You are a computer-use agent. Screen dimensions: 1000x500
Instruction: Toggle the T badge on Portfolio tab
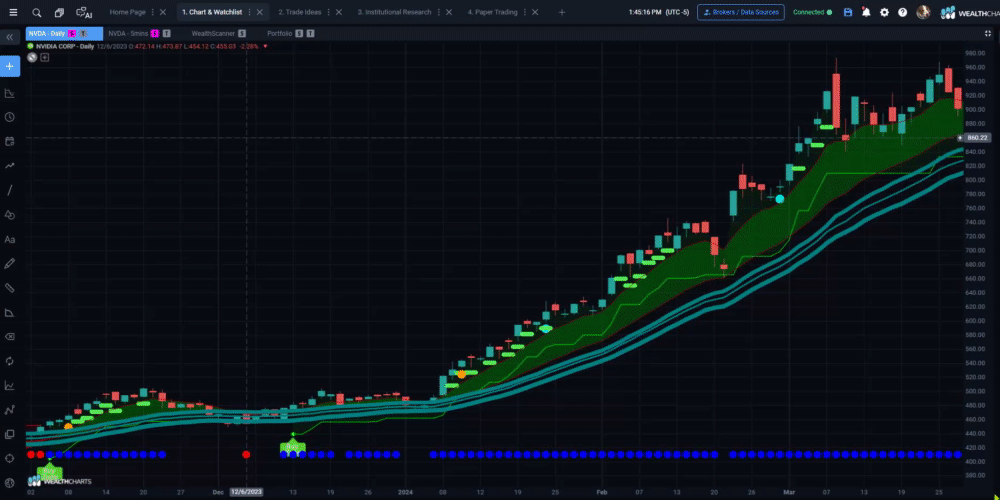coord(310,33)
